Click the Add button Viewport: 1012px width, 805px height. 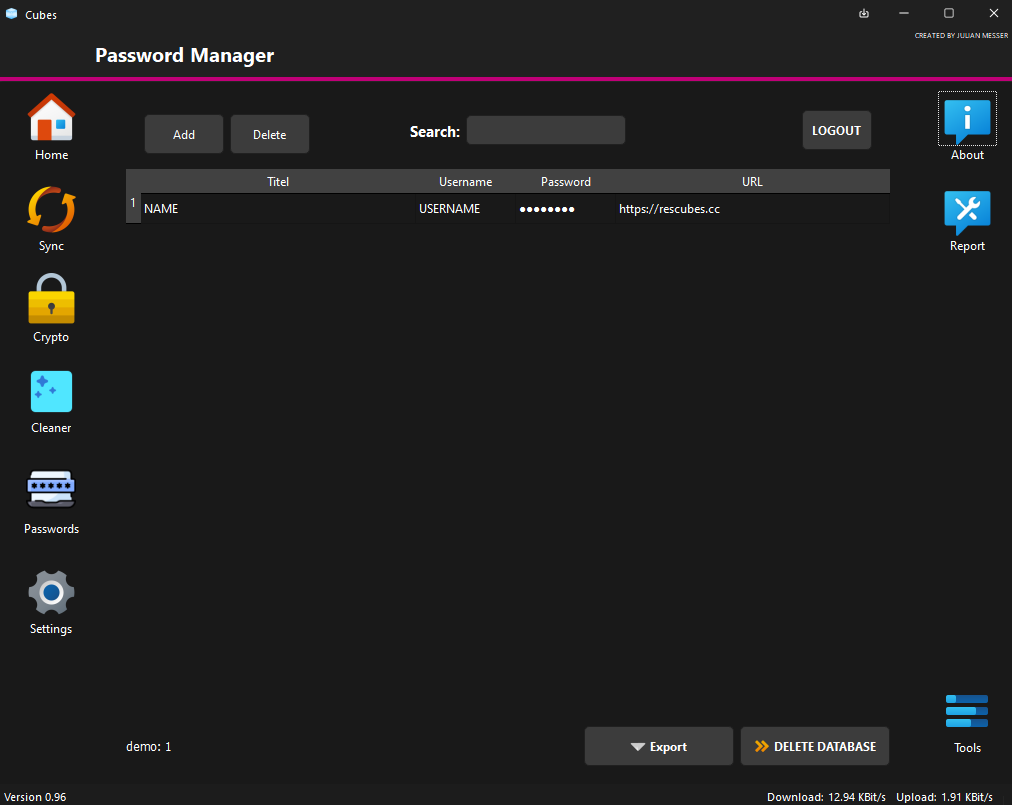[x=184, y=134]
